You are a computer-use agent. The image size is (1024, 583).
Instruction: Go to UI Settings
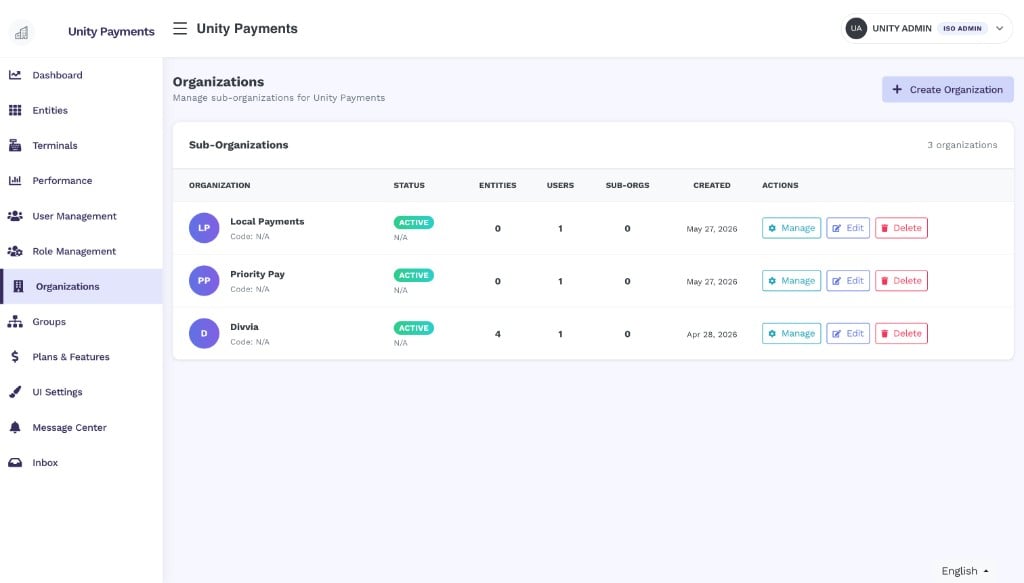coord(81,392)
